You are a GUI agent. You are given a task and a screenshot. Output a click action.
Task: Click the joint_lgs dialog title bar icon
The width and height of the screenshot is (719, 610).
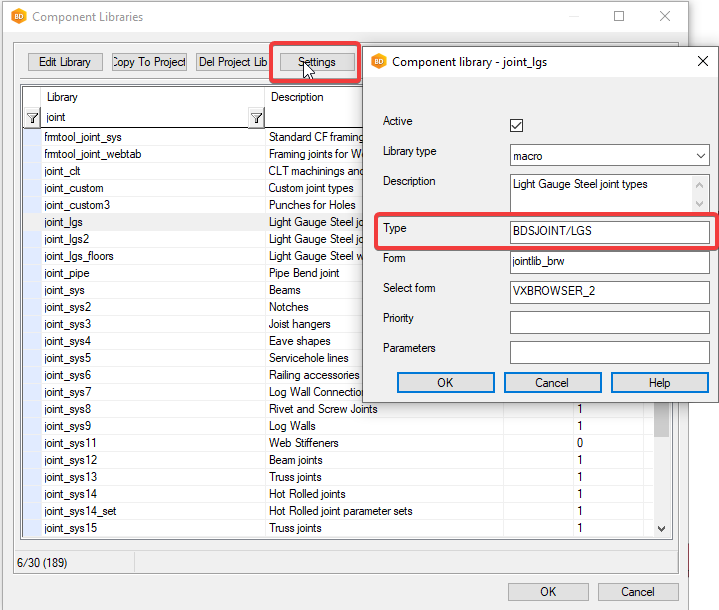[378, 61]
